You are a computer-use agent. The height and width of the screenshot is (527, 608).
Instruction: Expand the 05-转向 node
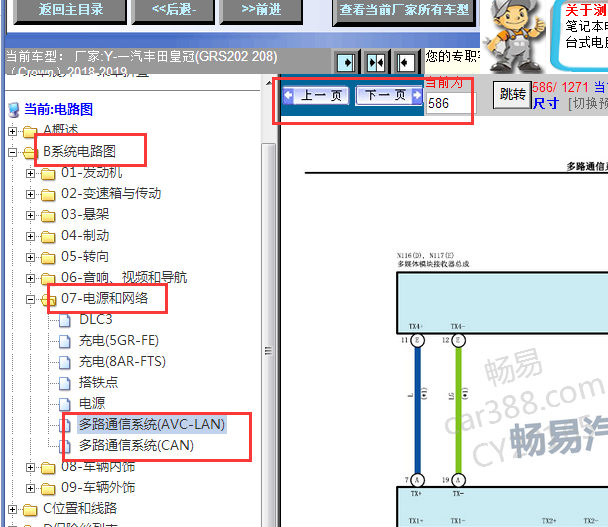point(30,257)
